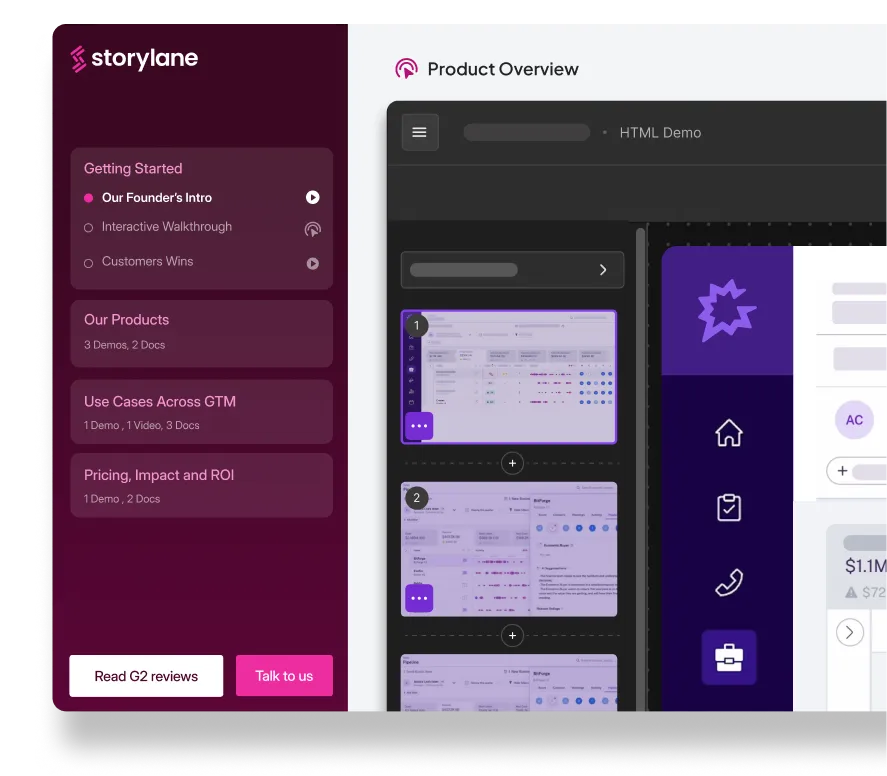The image size is (887, 776).
Task: Select the Customers Wins radio circle
Action: [x=88, y=264]
